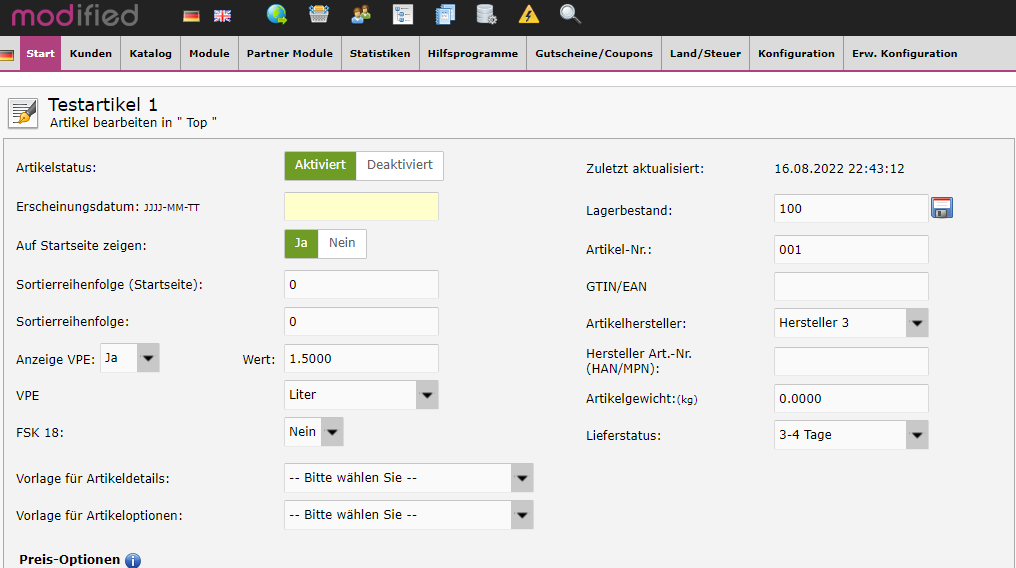Click the globe shop frontend icon
This screenshot has height=568, width=1016.
coord(277,14)
